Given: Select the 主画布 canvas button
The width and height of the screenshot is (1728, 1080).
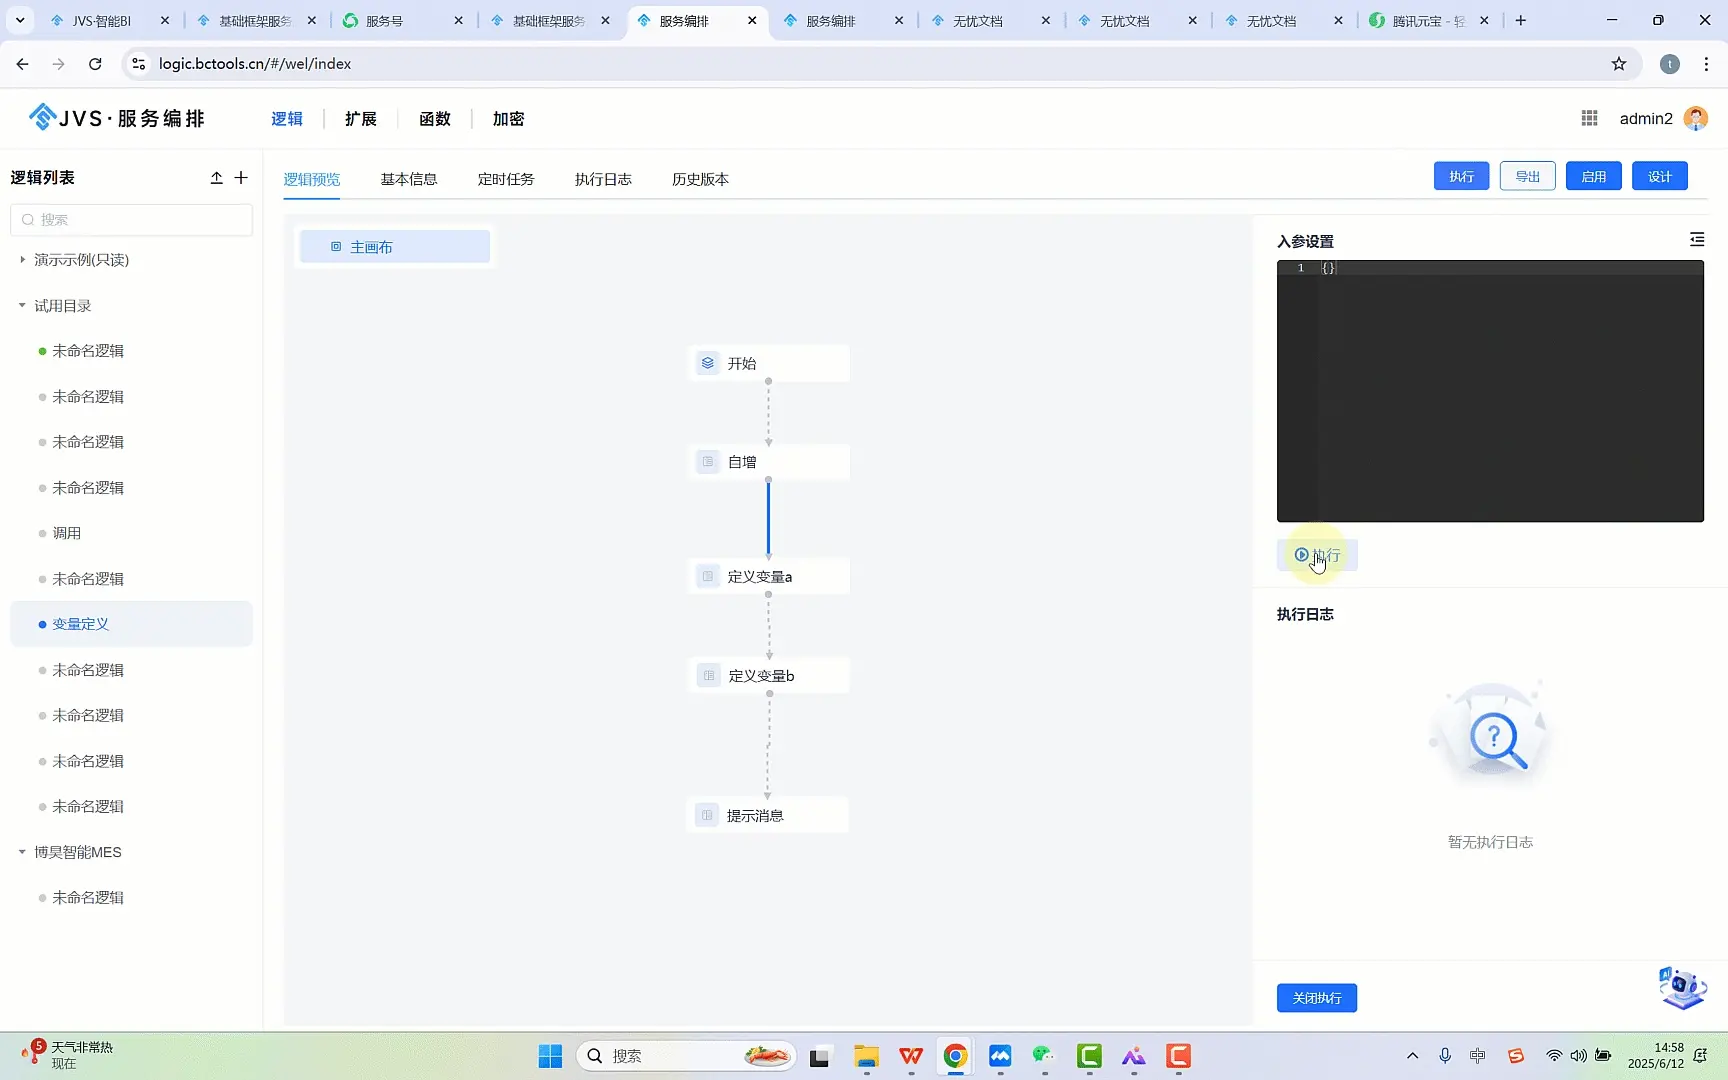Looking at the screenshot, I should click(394, 246).
